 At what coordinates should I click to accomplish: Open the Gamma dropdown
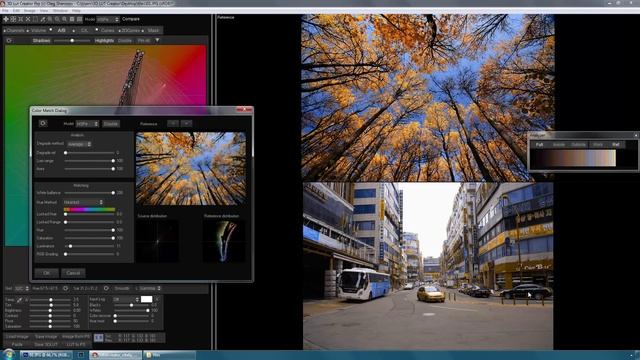(x=150, y=288)
